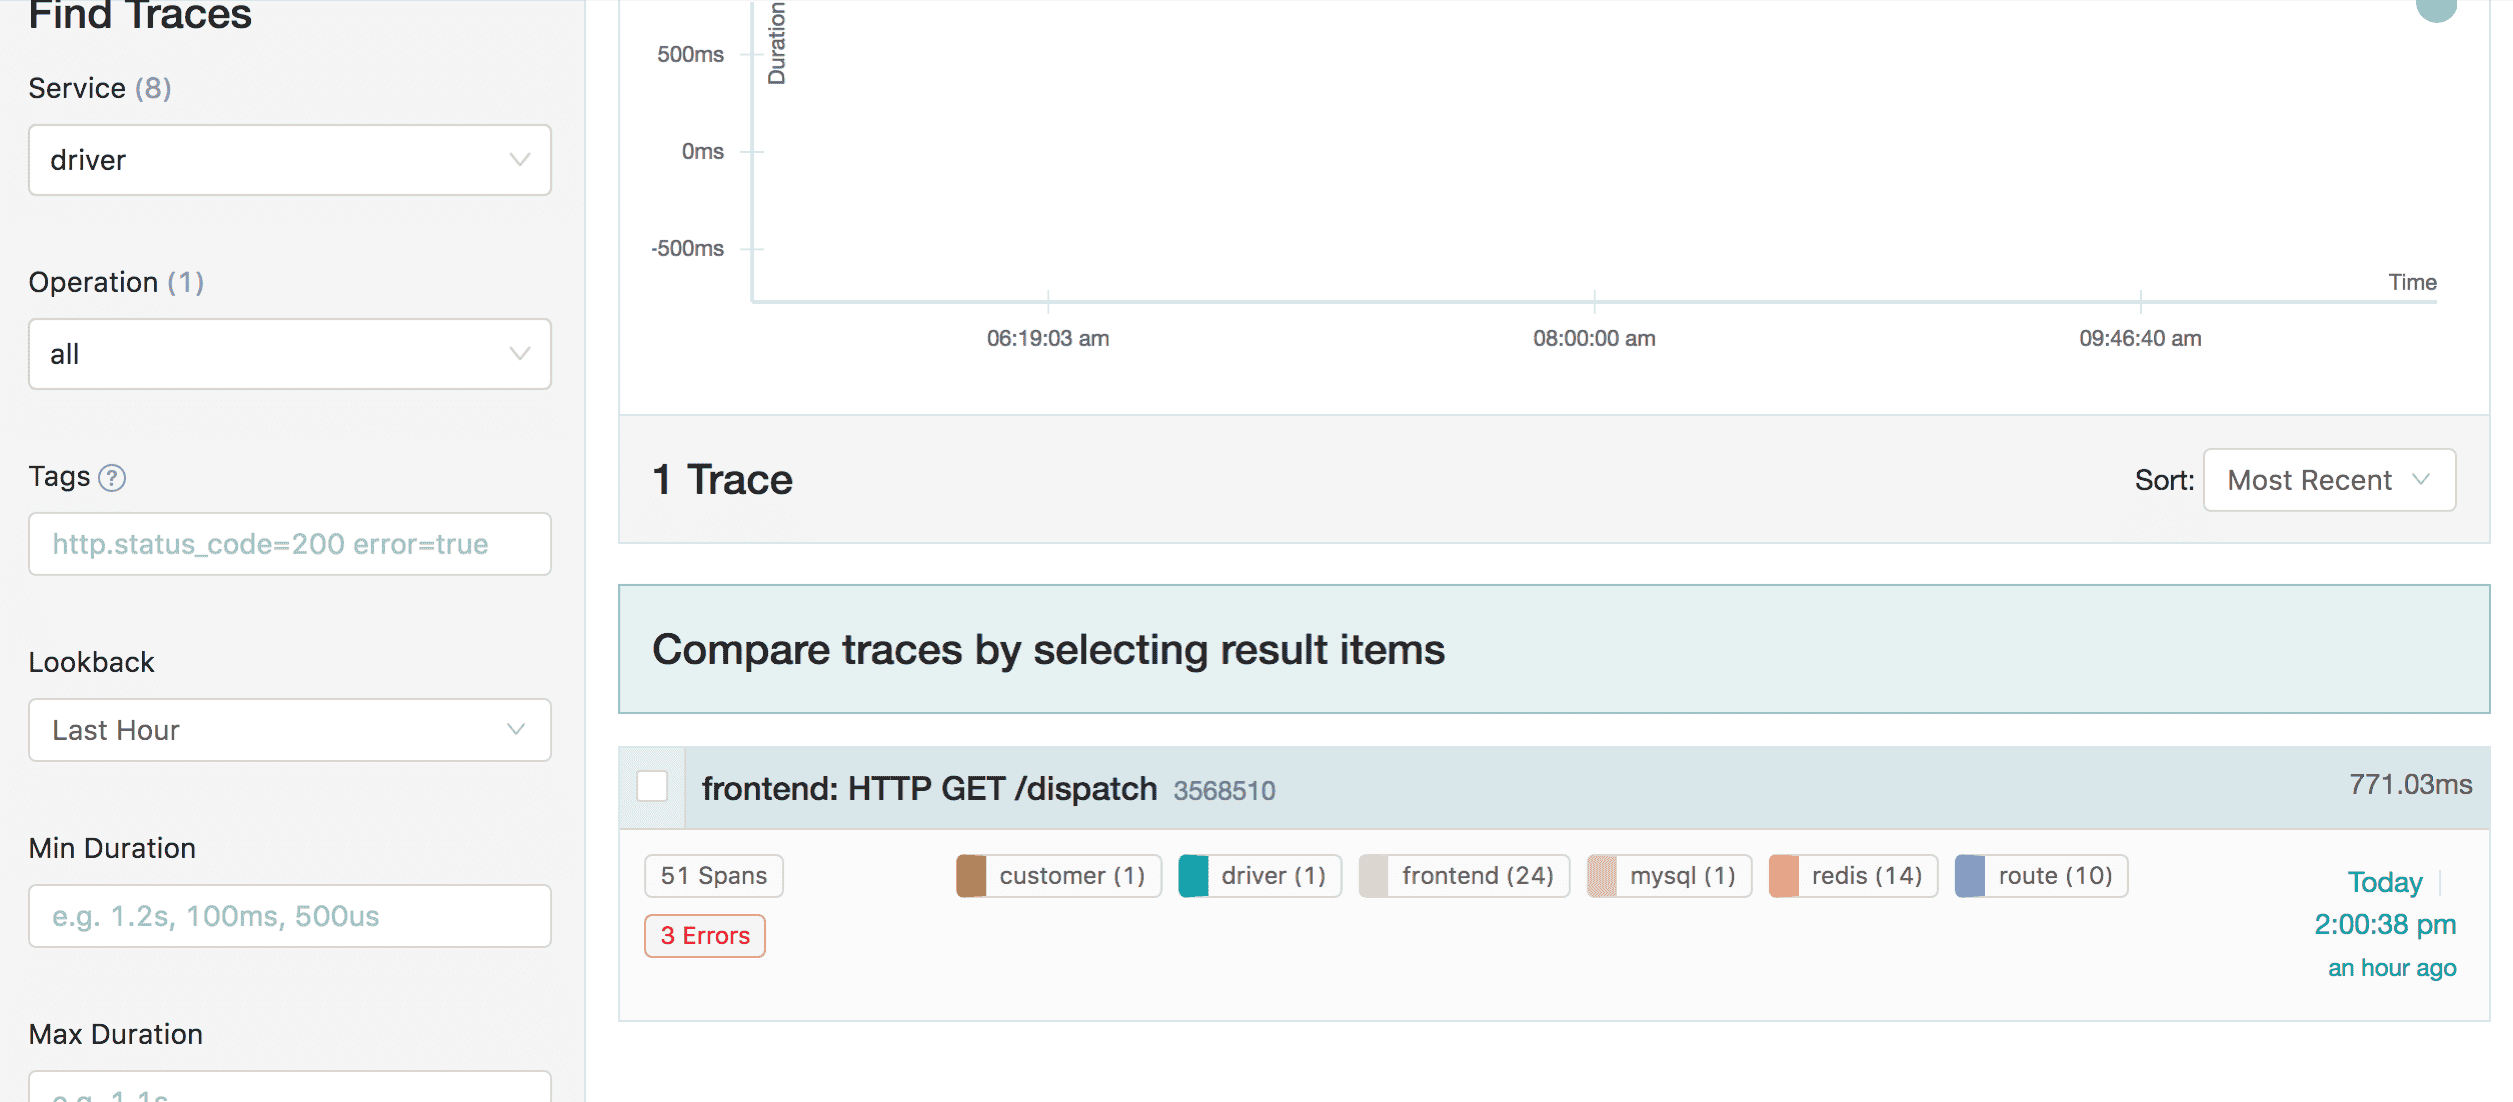Viewport: 2513px width, 1102px height.
Task: Open the Service dropdown showing driver
Action: [x=290, y=160]
